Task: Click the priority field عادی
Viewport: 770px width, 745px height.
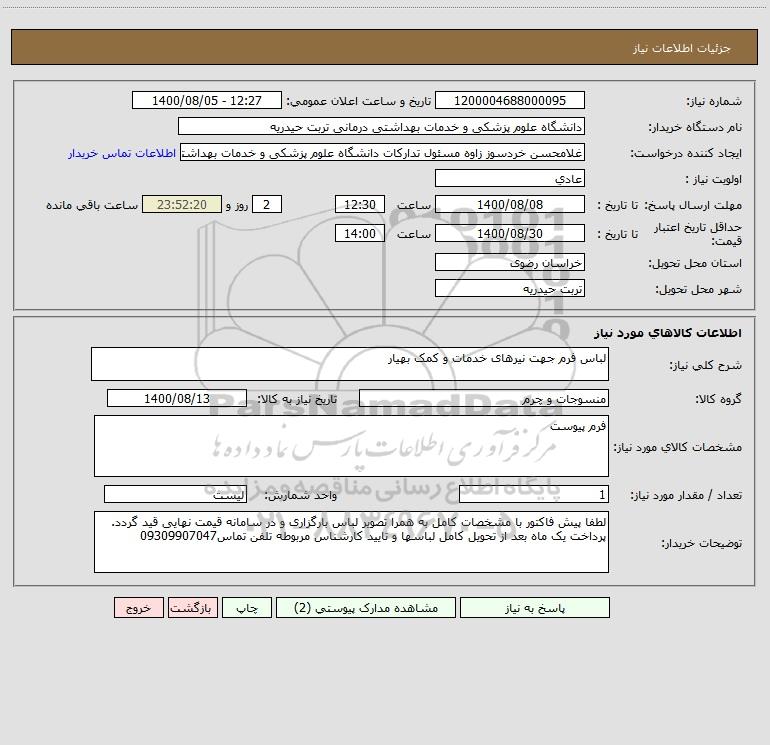Action: pos(510,178)
